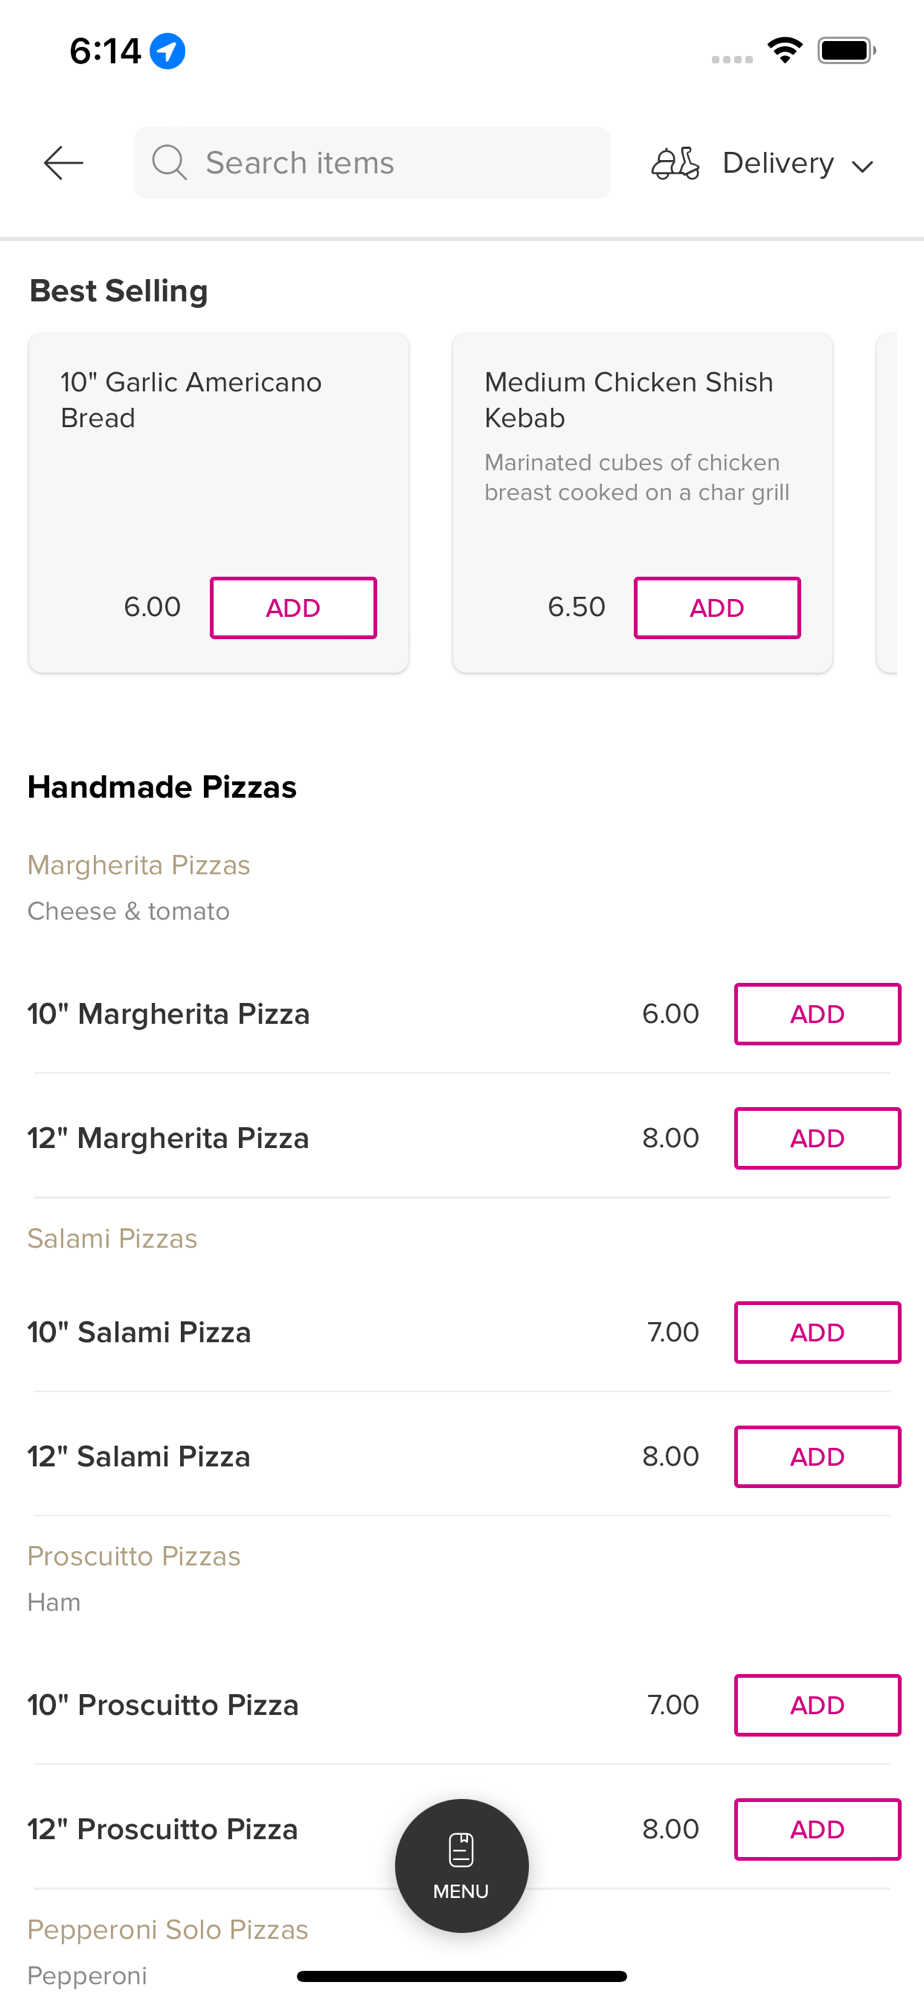The height and width of the screenshot is (2000, 924).
Task: Add 12" Salami Pizza to order
Action: [817, 1456]
